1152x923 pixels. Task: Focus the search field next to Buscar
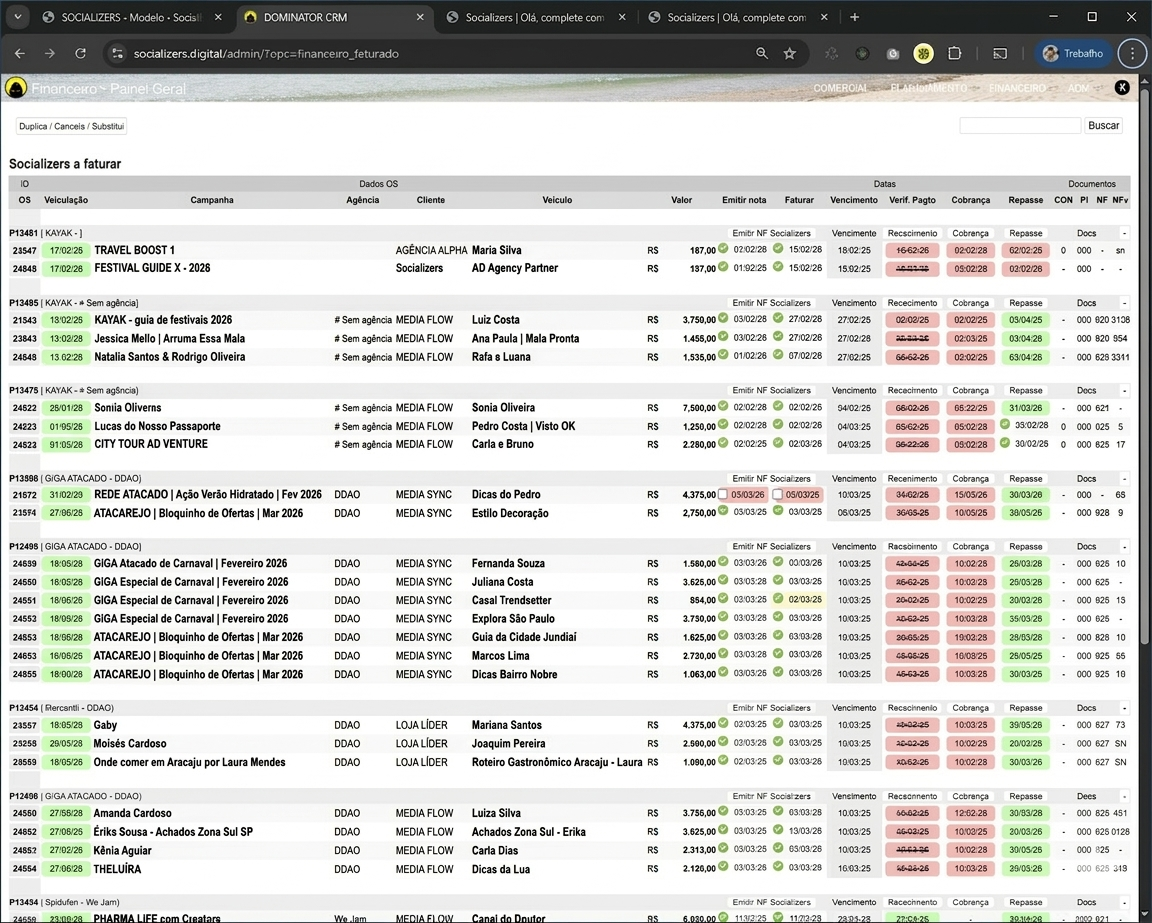(x=1020, y=126)
